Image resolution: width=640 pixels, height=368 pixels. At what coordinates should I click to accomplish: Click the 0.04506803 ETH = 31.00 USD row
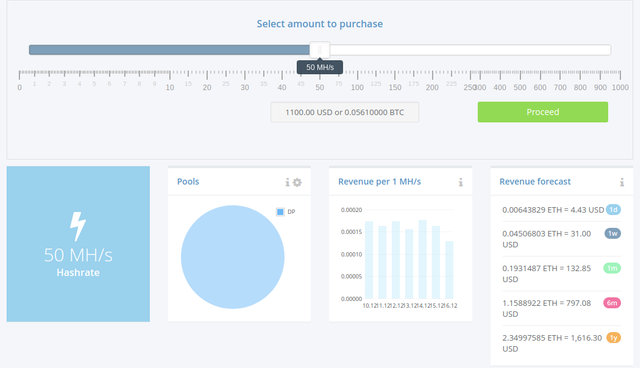click(562, 239)
